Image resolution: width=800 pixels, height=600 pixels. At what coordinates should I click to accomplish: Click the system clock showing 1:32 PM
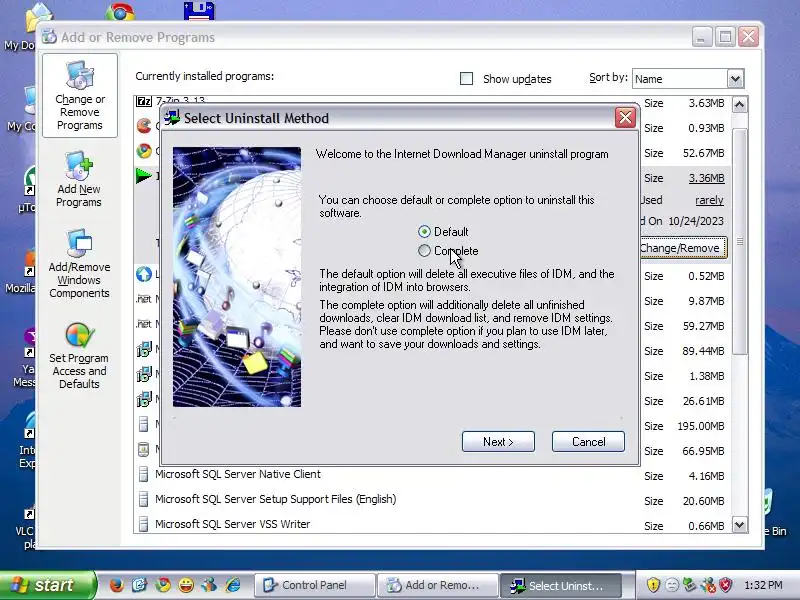763,585
